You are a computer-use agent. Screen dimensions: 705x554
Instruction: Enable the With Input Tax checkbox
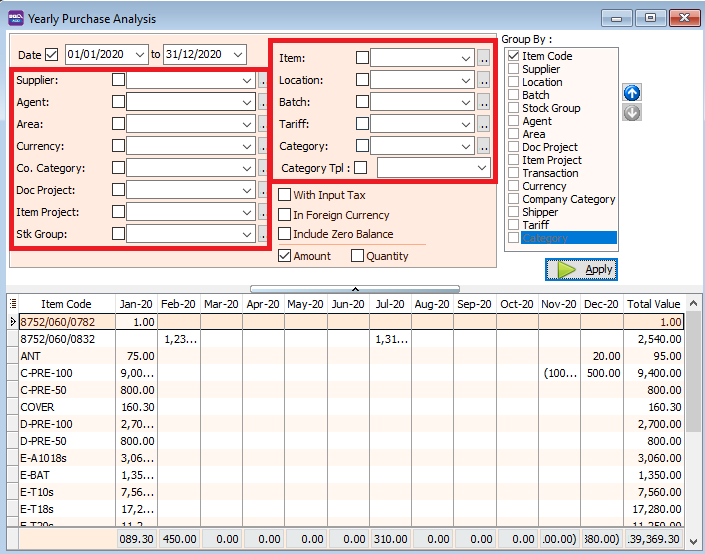click(285, 195)
